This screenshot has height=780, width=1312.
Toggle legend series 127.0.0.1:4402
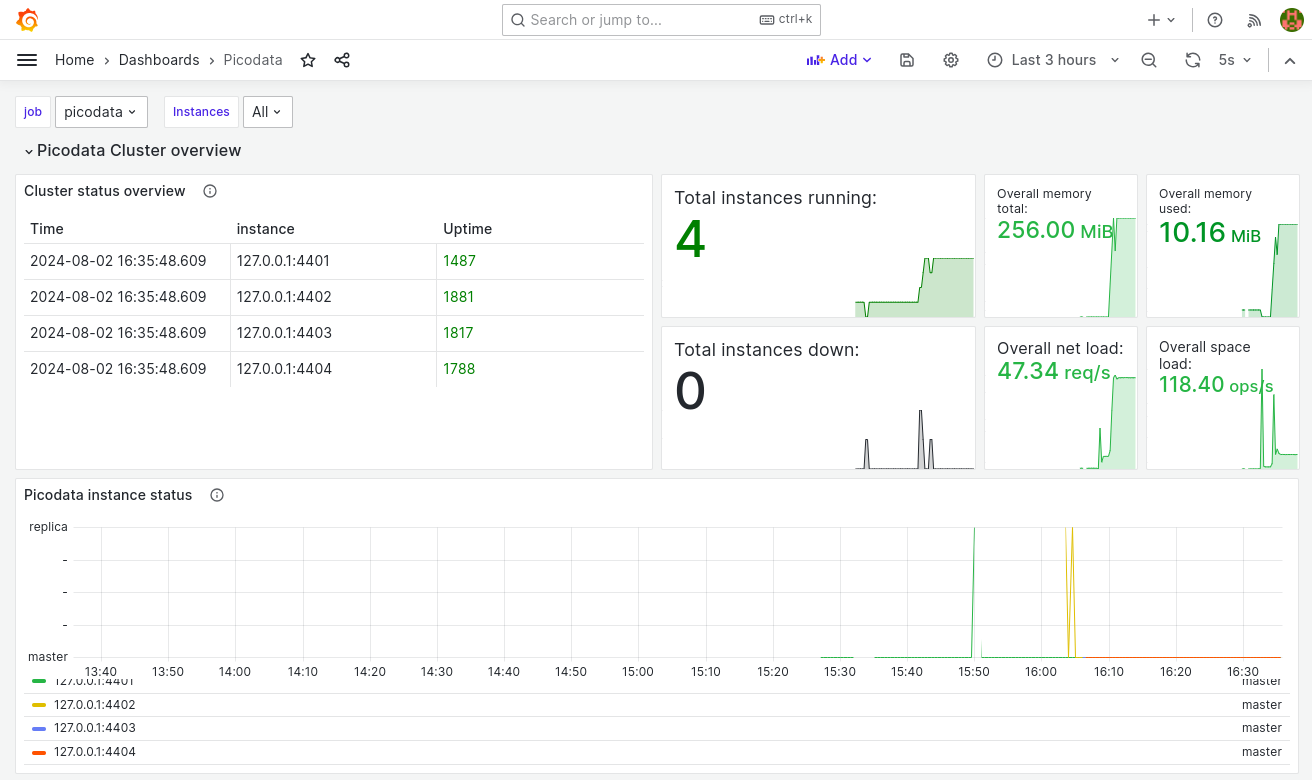[x=95, y=705]
